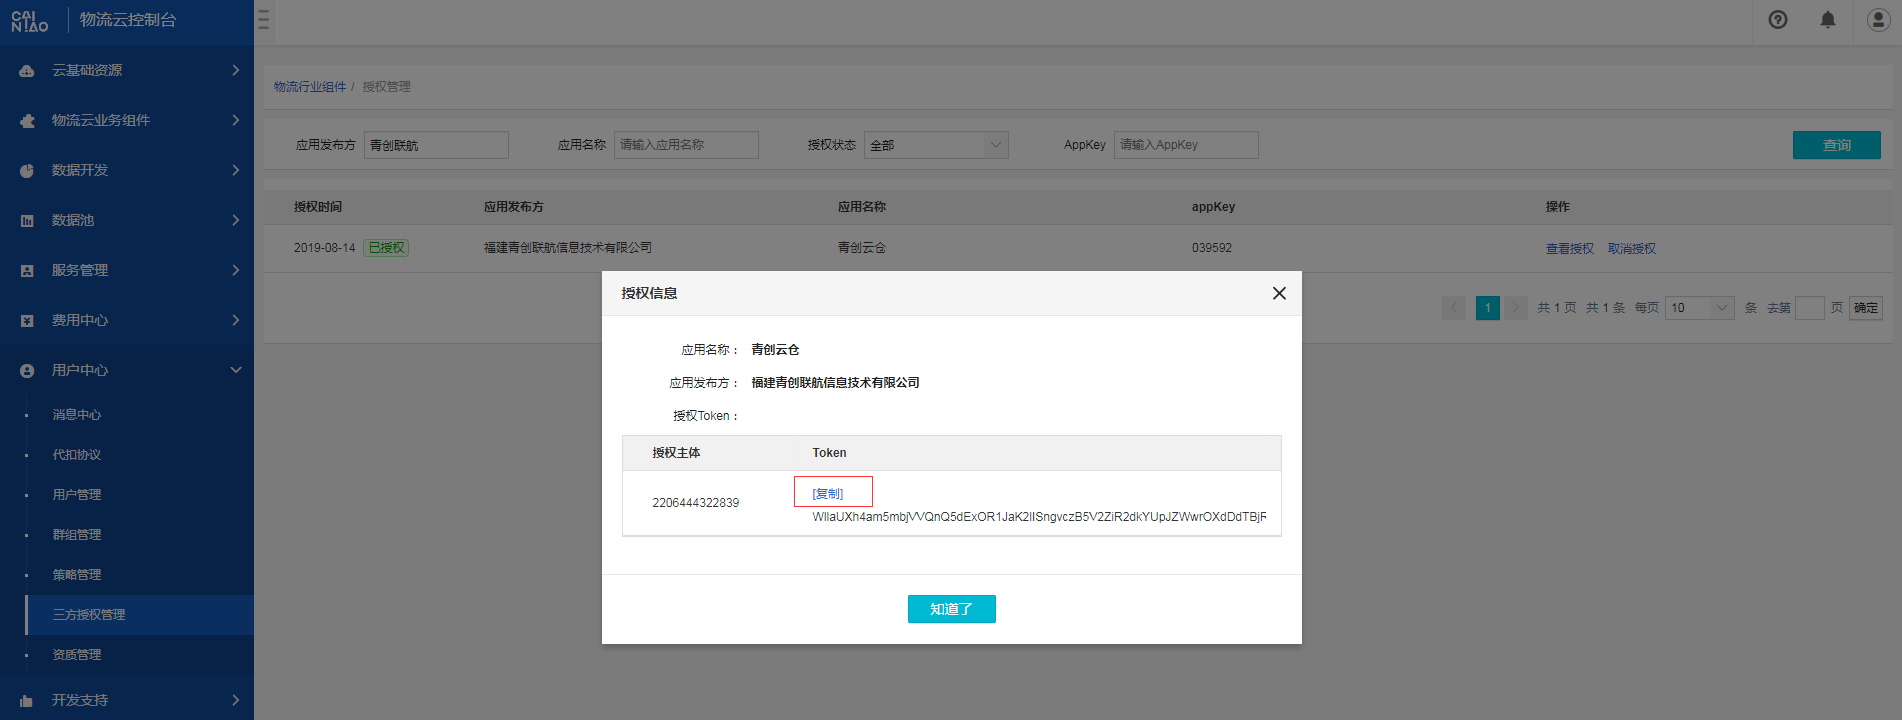Click the 知道了 button
The height and width of the screenshot is (720, 1902).
point(951,609)
